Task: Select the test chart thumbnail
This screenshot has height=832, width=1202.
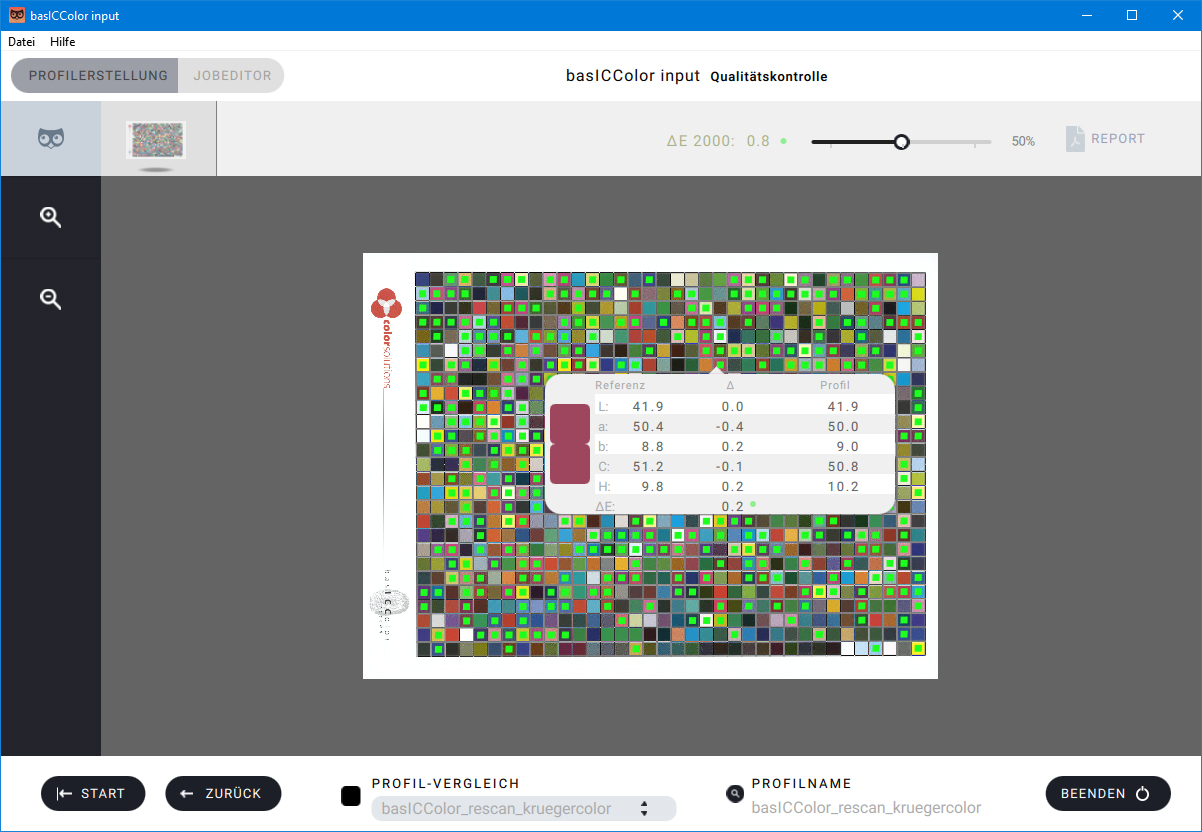Action: coord(157,140)
